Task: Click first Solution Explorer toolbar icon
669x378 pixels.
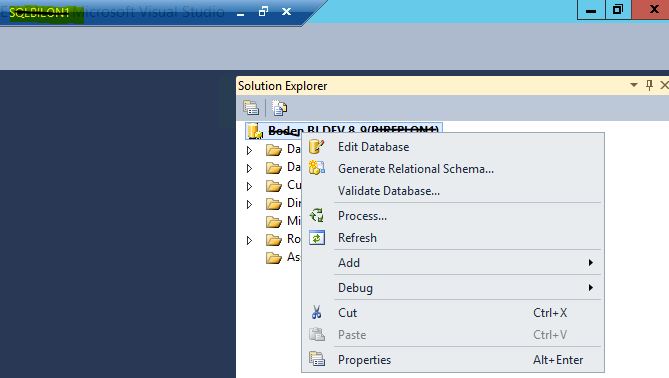Action: (x=251, y=108)
